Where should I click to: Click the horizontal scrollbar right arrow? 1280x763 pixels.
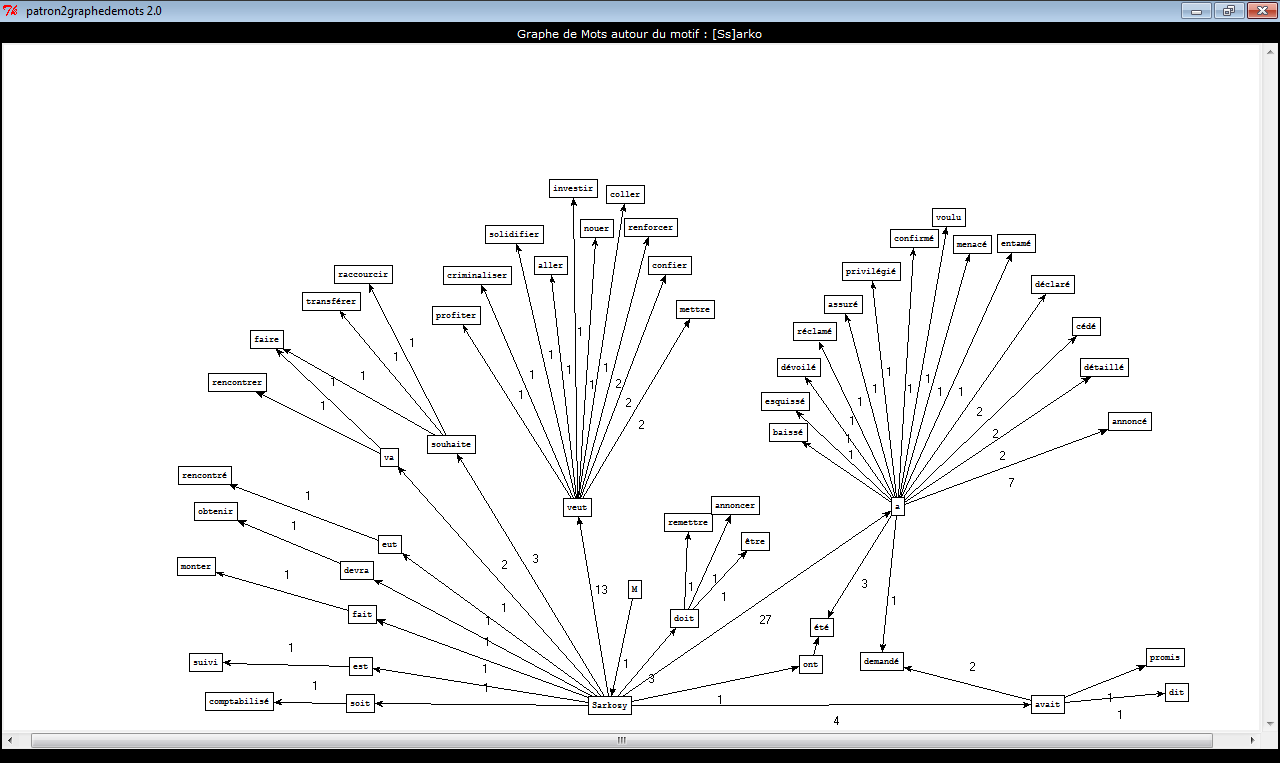pyautogui.click(x=1252, y=740)
